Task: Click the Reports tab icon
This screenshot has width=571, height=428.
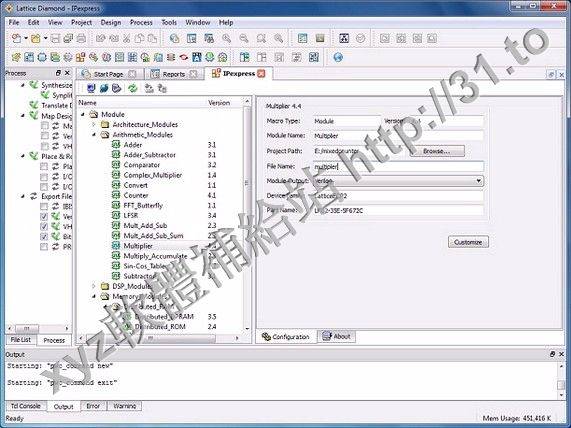Action: tap(155, 74)
